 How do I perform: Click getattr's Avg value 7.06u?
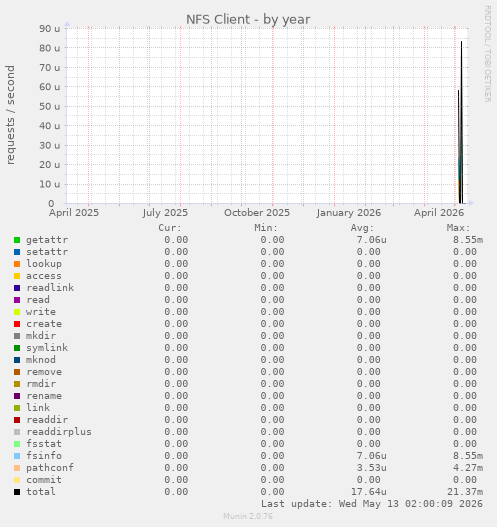tap(371, 240)
